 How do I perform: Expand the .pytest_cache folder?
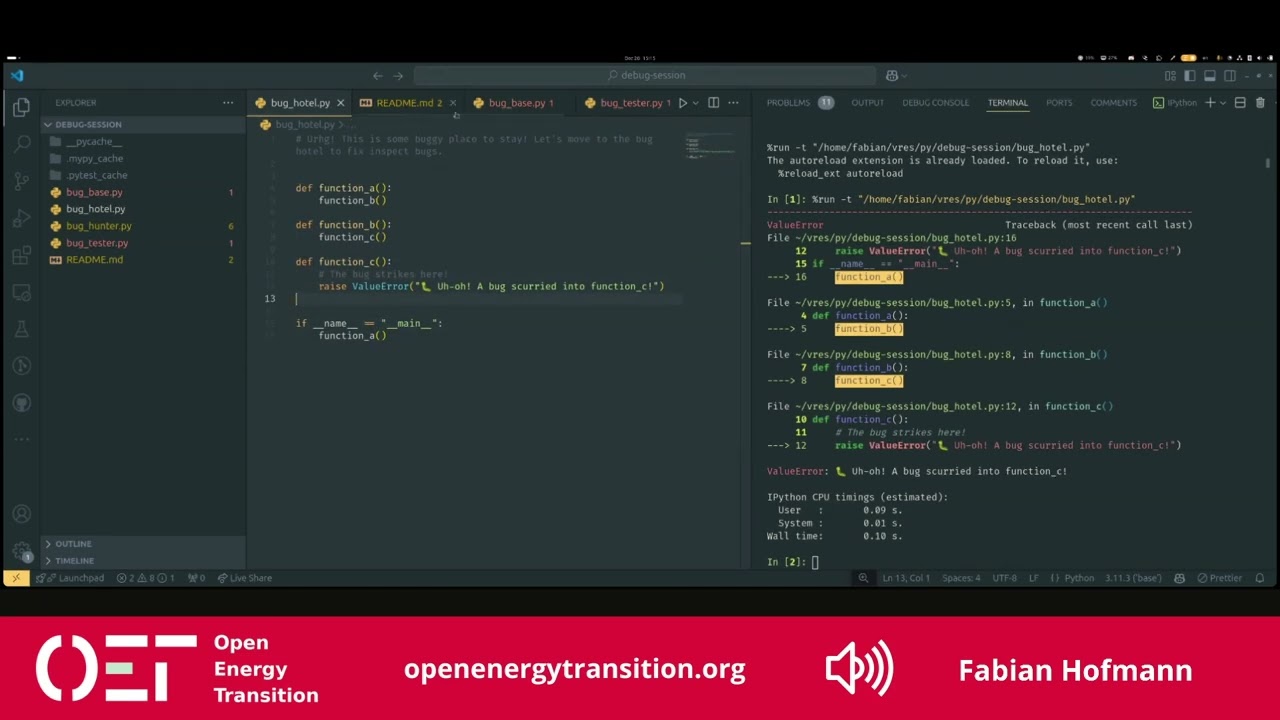[x=143, y=175]
